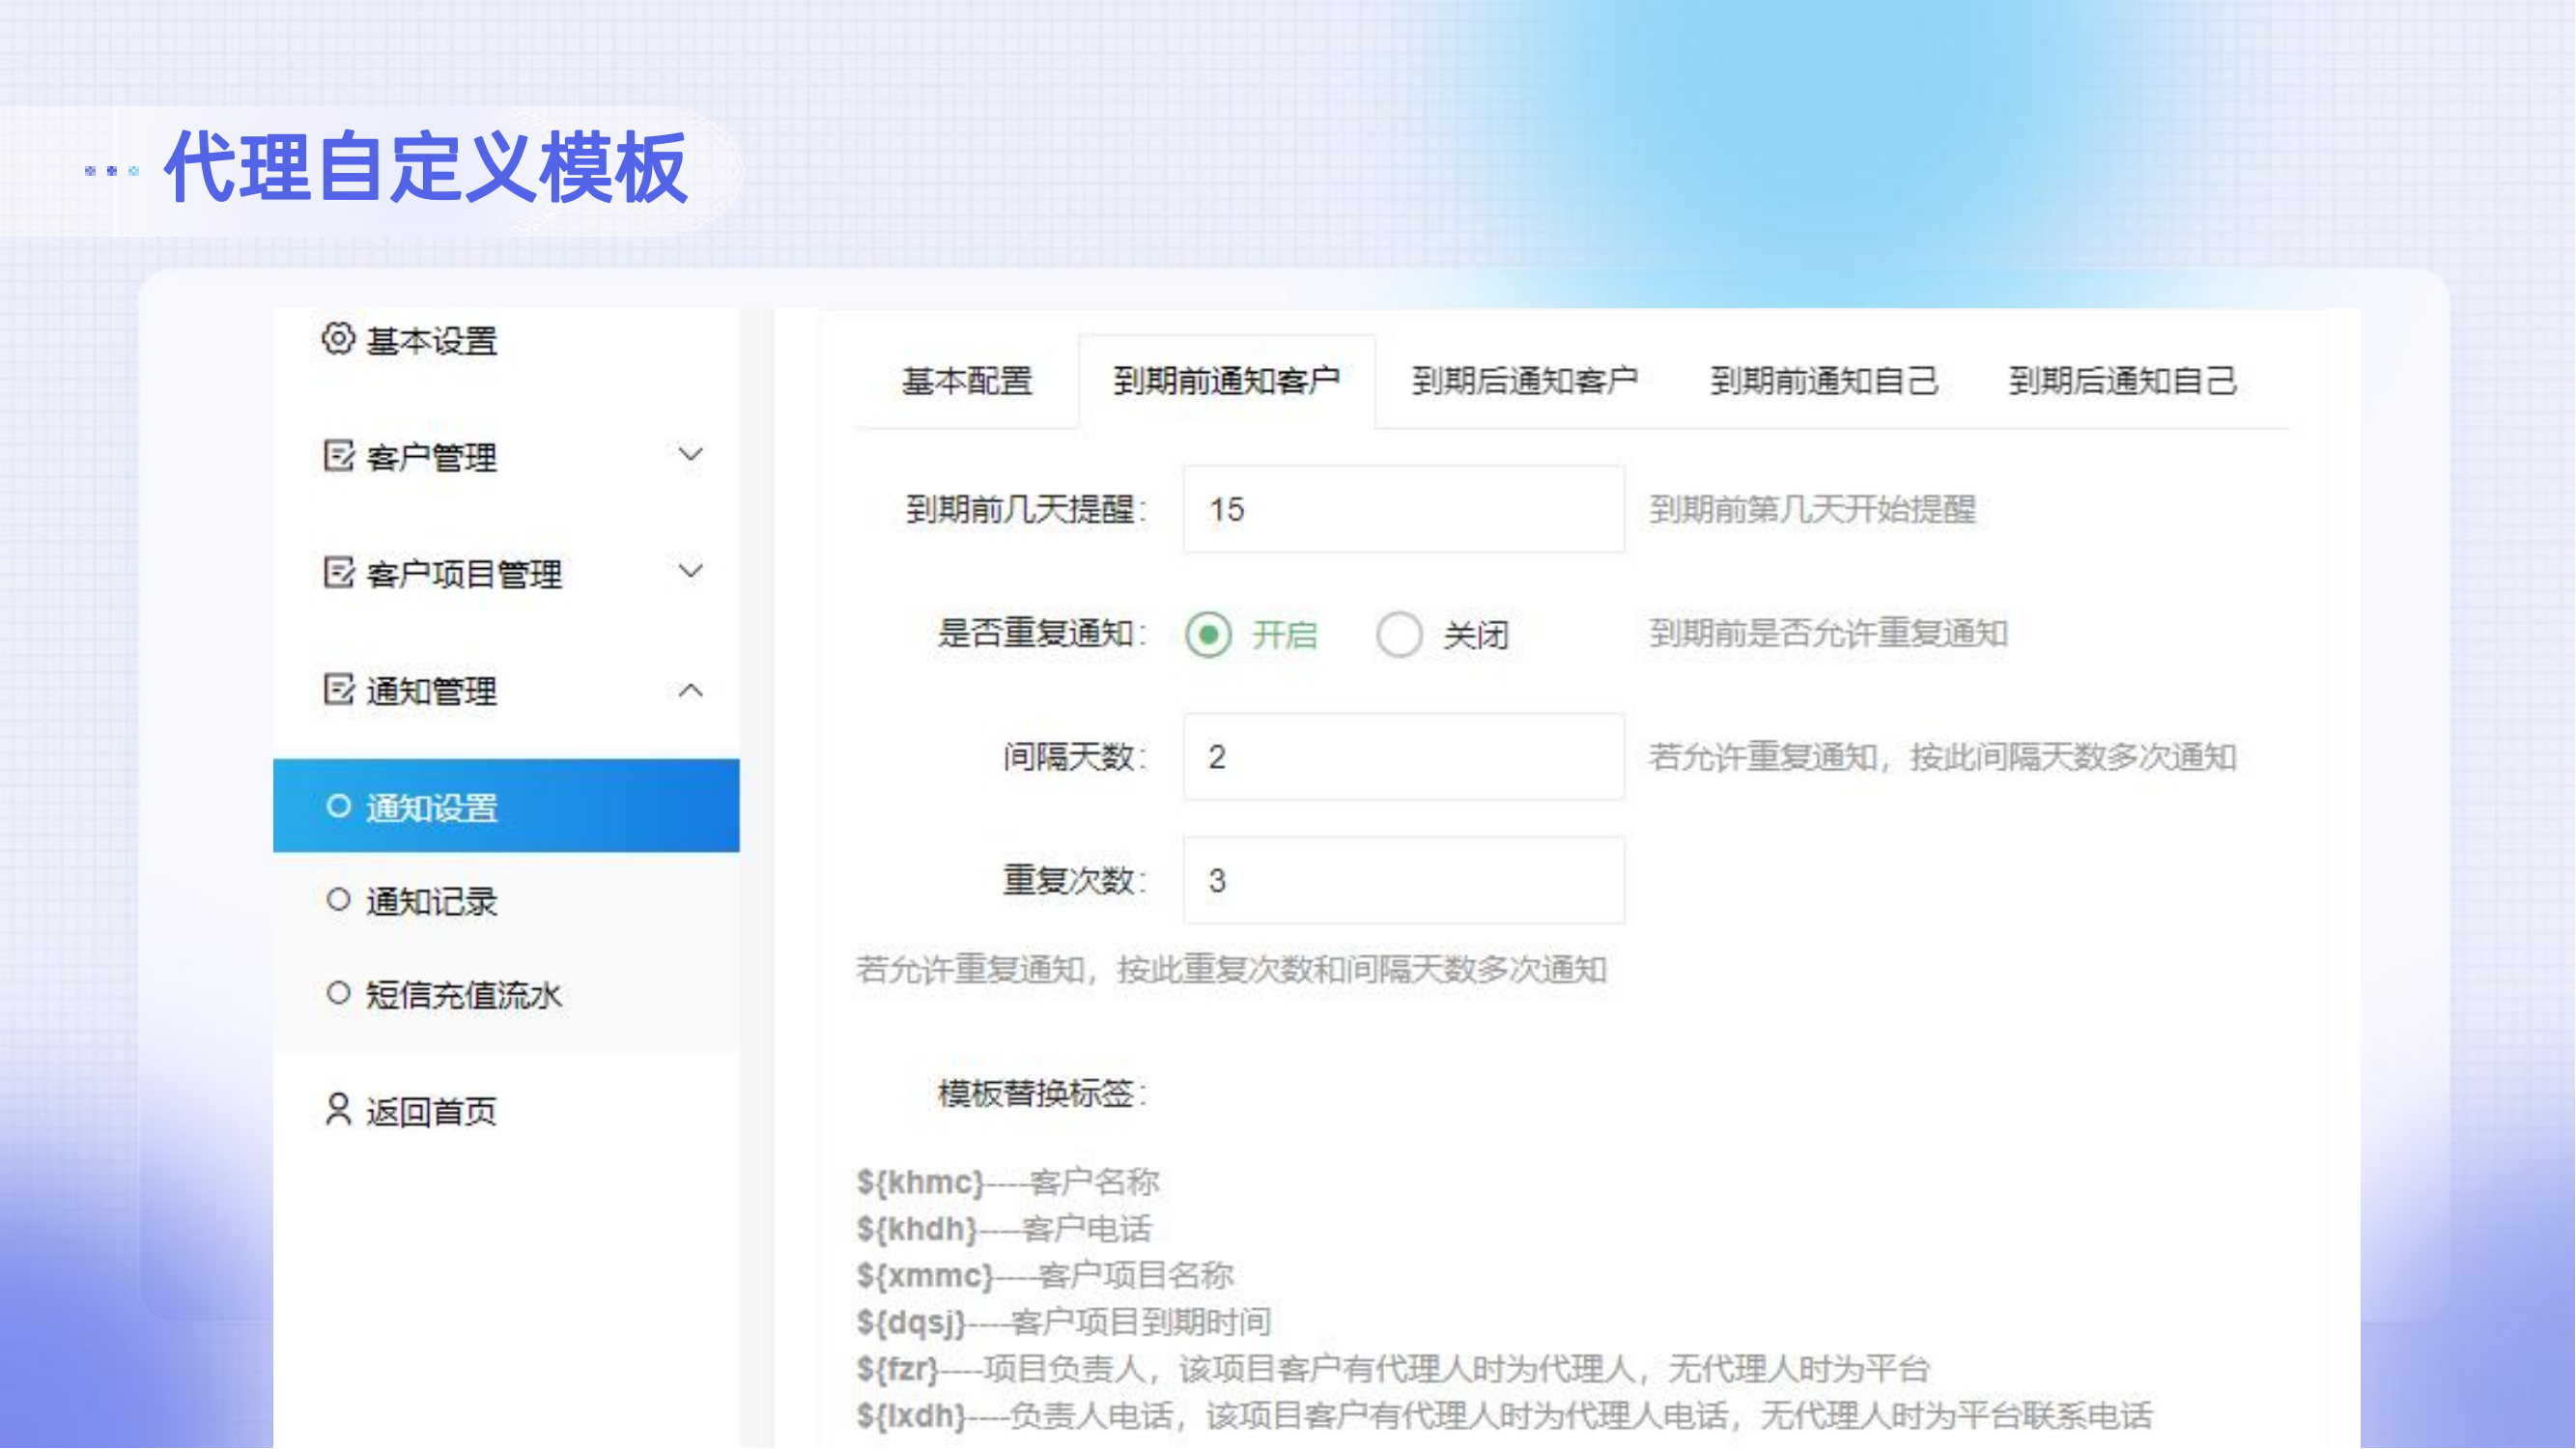Expand the 客户项目管理 chevron
Image resolution: width=2576 pixels, height=1449 pixels.
coord(690,571)
